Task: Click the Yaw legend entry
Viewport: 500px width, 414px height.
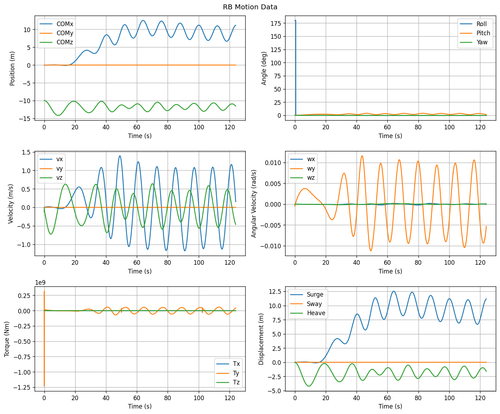Action: coord(474,42)
